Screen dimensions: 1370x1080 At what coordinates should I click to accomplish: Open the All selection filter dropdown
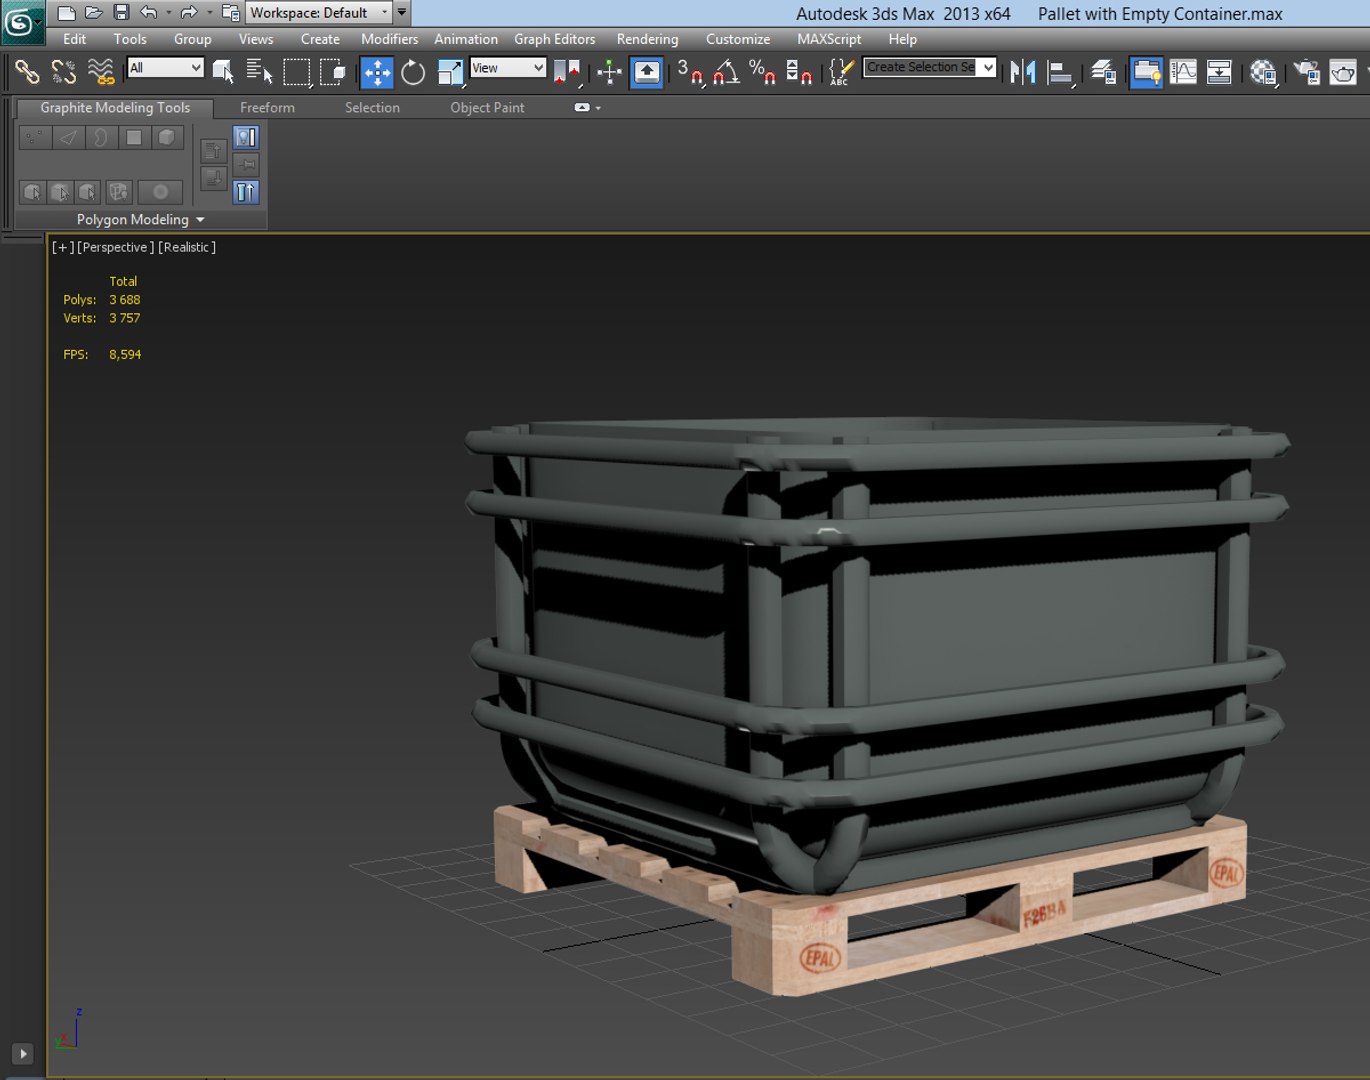[x=166, y=67]
